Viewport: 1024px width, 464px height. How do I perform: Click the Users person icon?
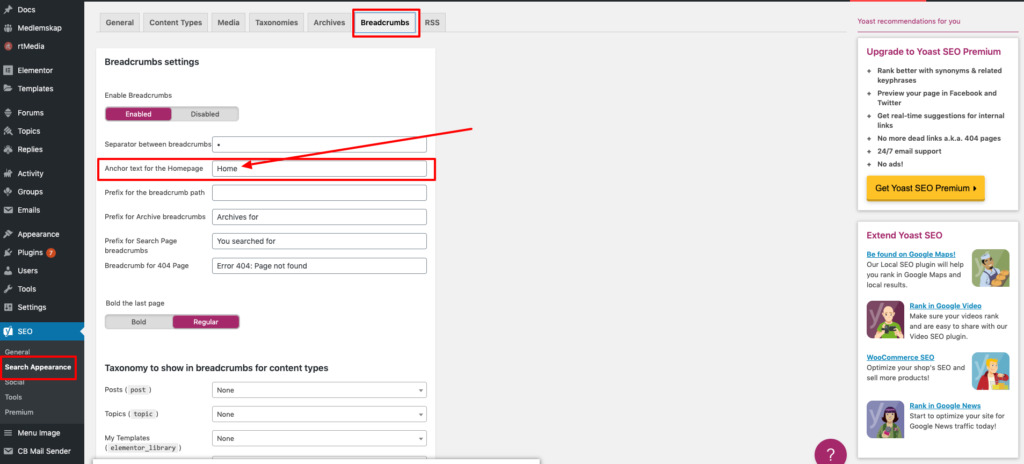(x=8, y=271)
